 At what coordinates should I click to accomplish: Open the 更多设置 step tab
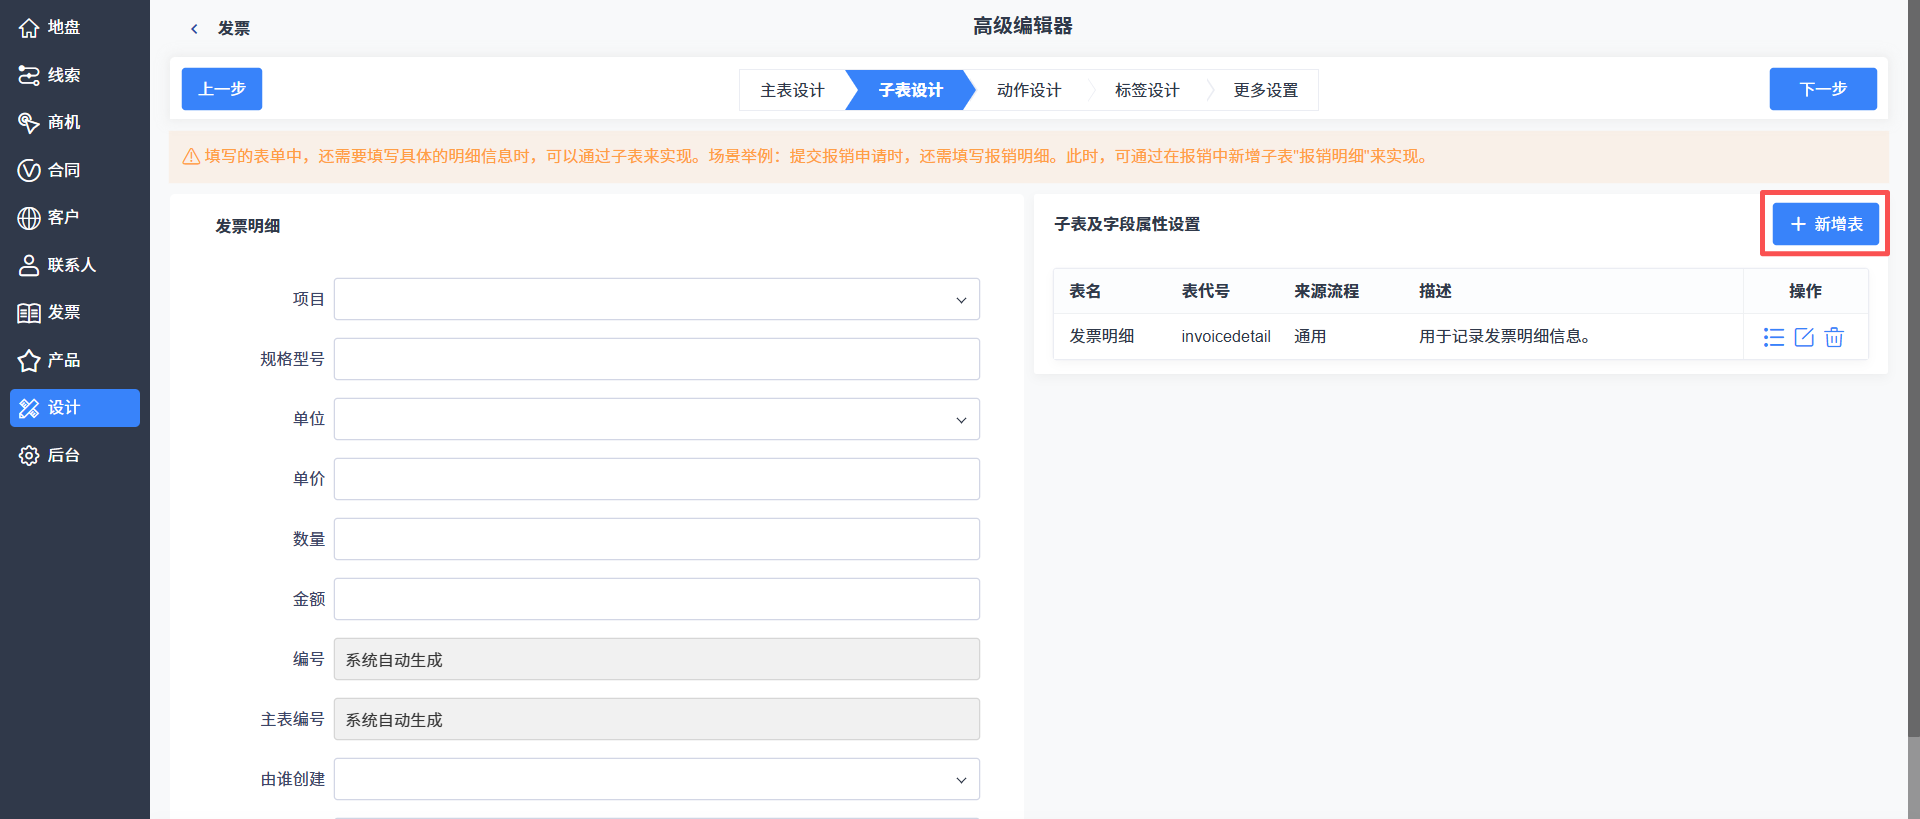1265,90
